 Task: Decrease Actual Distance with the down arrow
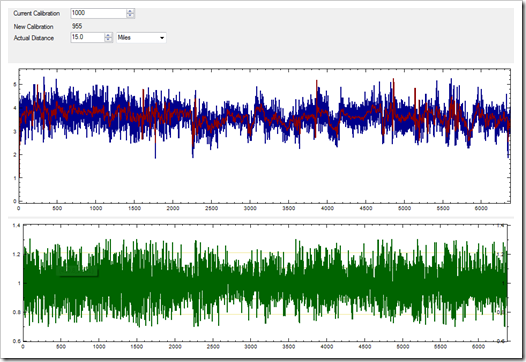pos(108,40)
